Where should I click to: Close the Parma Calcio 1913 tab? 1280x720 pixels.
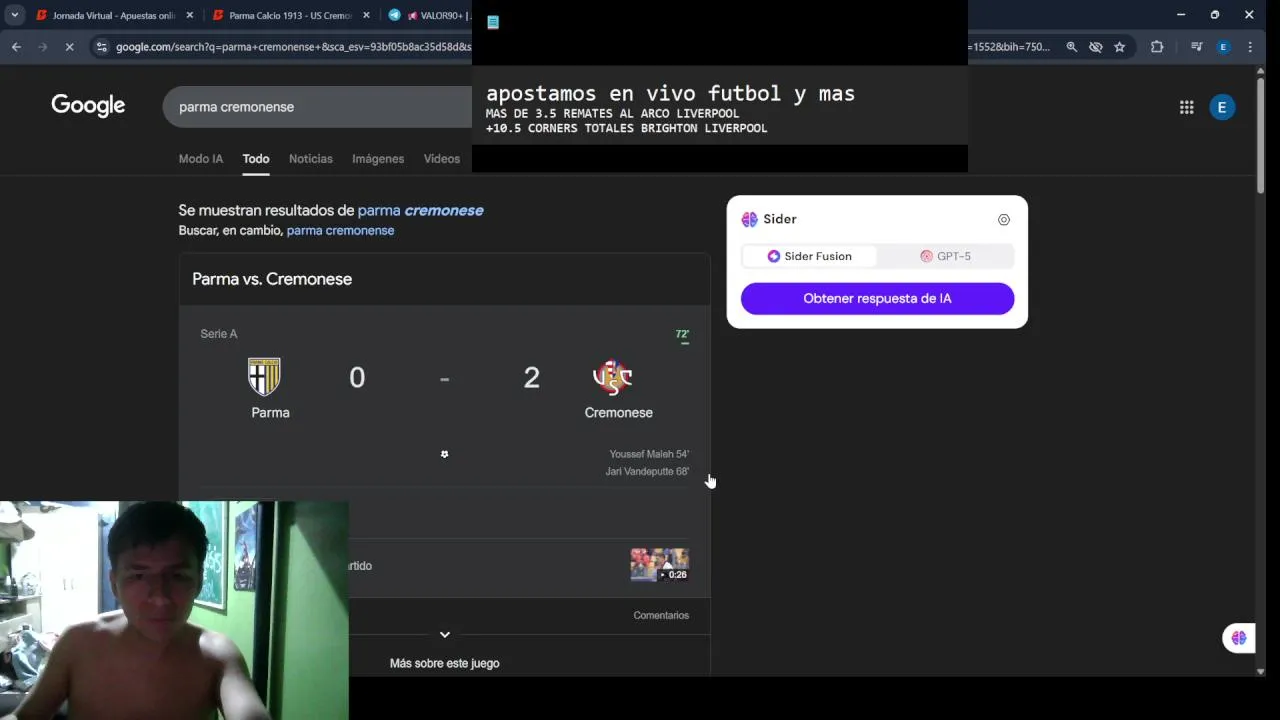tap(366, 15)
